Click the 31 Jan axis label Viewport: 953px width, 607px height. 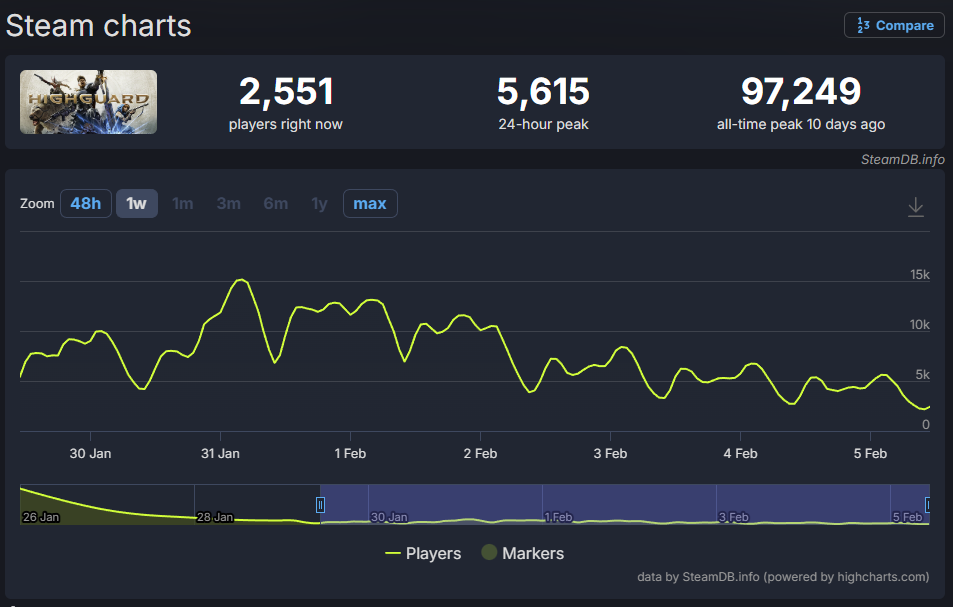220,453
